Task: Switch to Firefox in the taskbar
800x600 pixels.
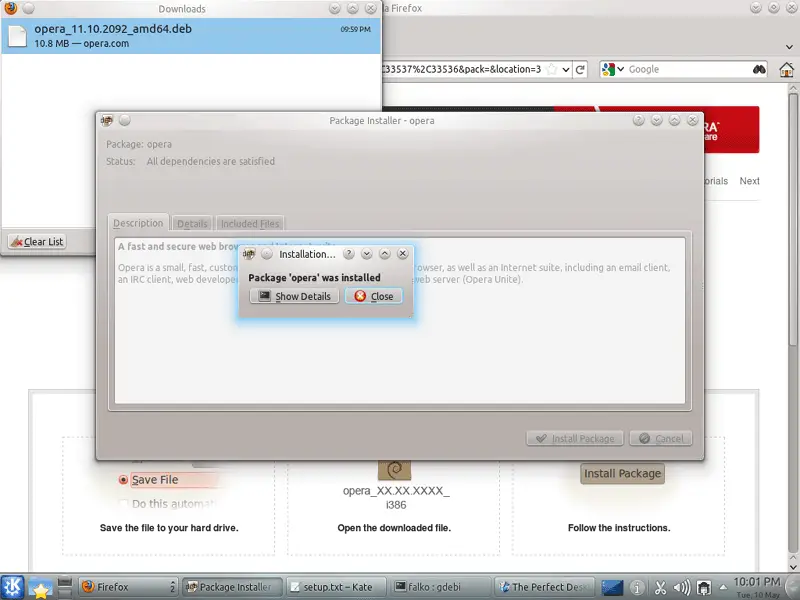Action: 129,587
